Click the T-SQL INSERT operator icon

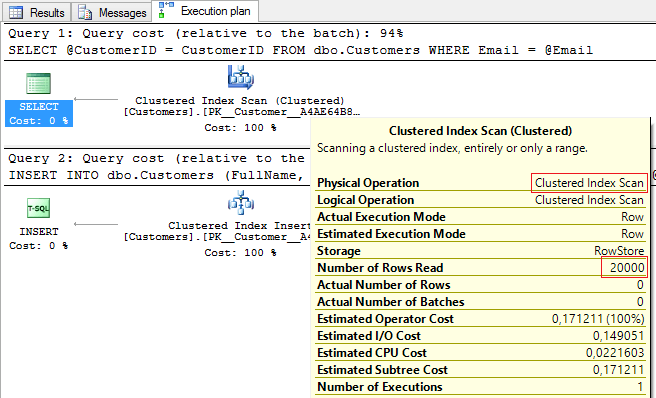coord(38,208)
